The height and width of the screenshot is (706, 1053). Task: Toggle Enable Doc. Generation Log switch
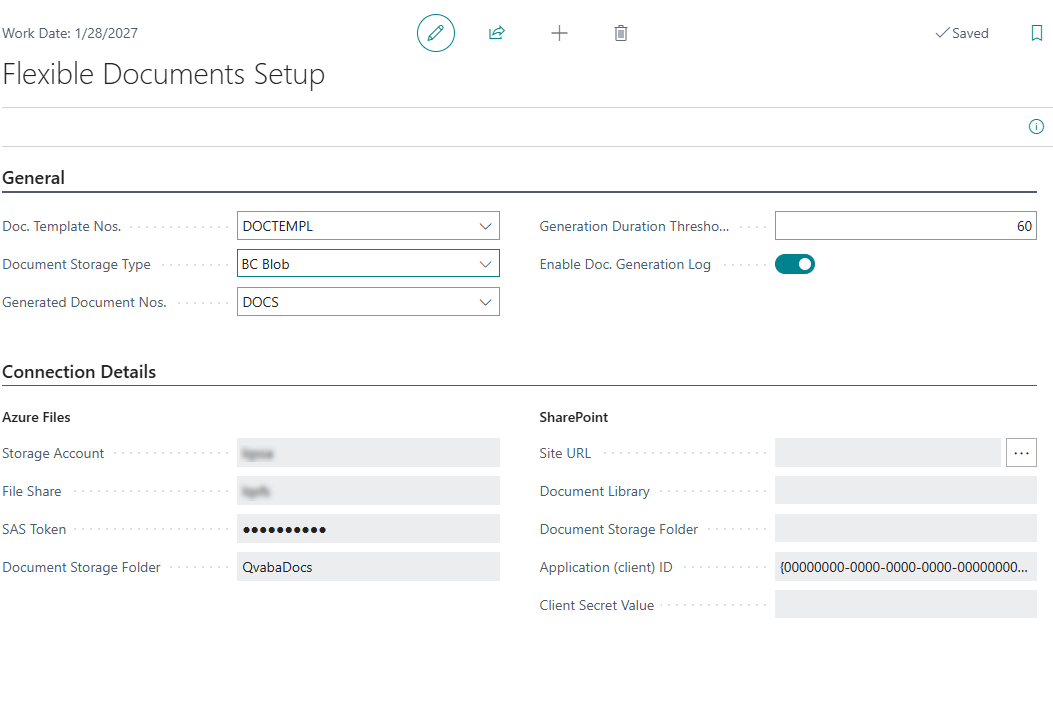pos(795,264)
